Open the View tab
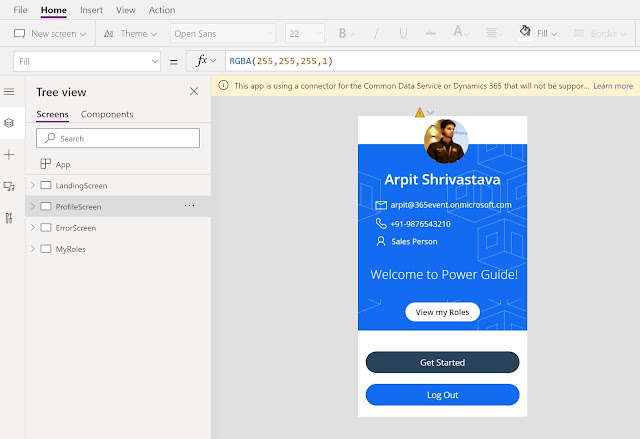Screen dimensions: 640x439 click(x=125, y=10)
